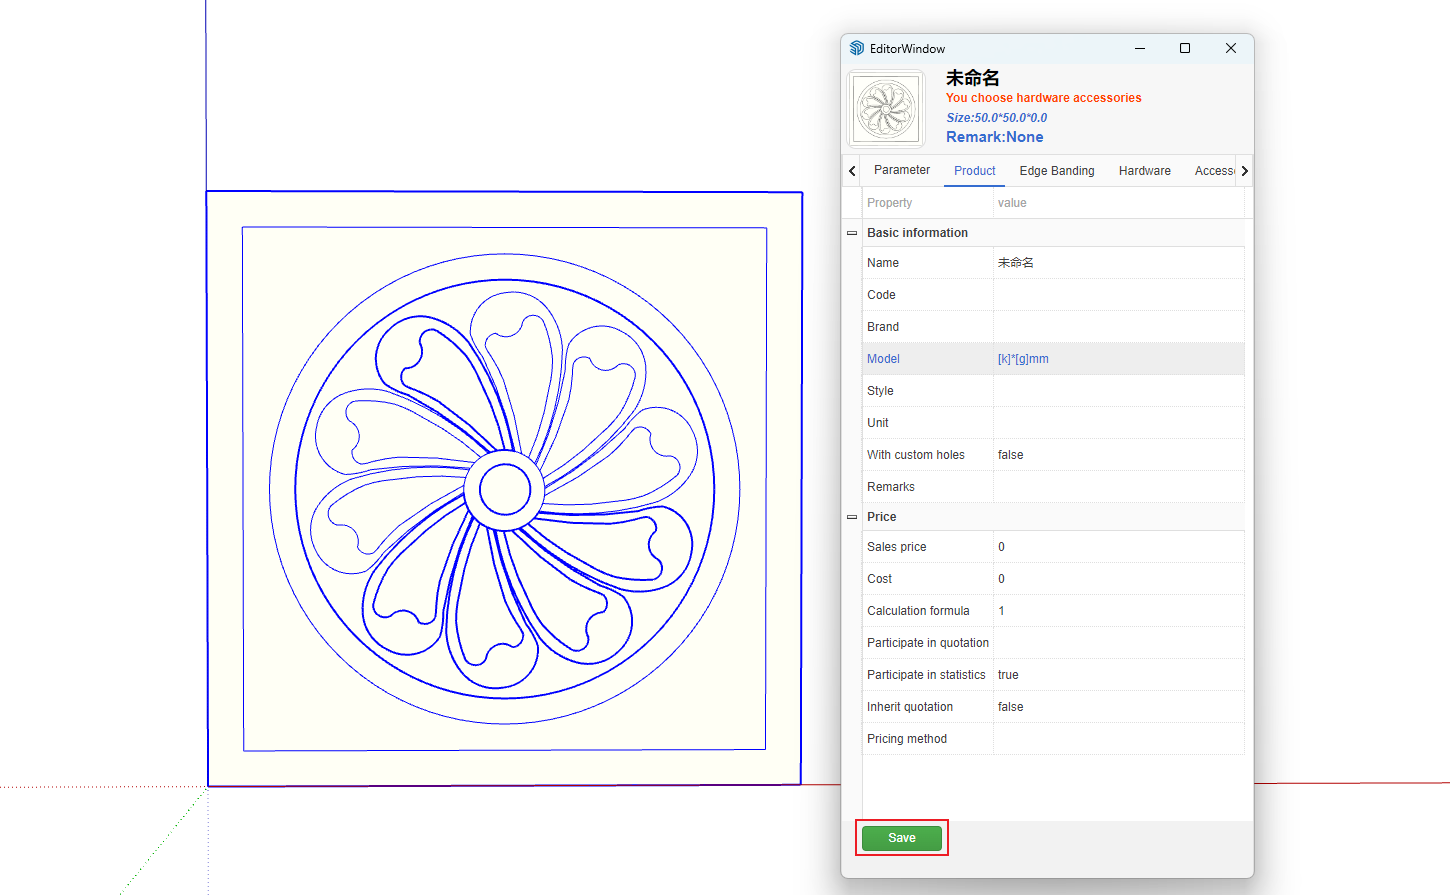
Task: Collapse the Price section
Action: 852,517
